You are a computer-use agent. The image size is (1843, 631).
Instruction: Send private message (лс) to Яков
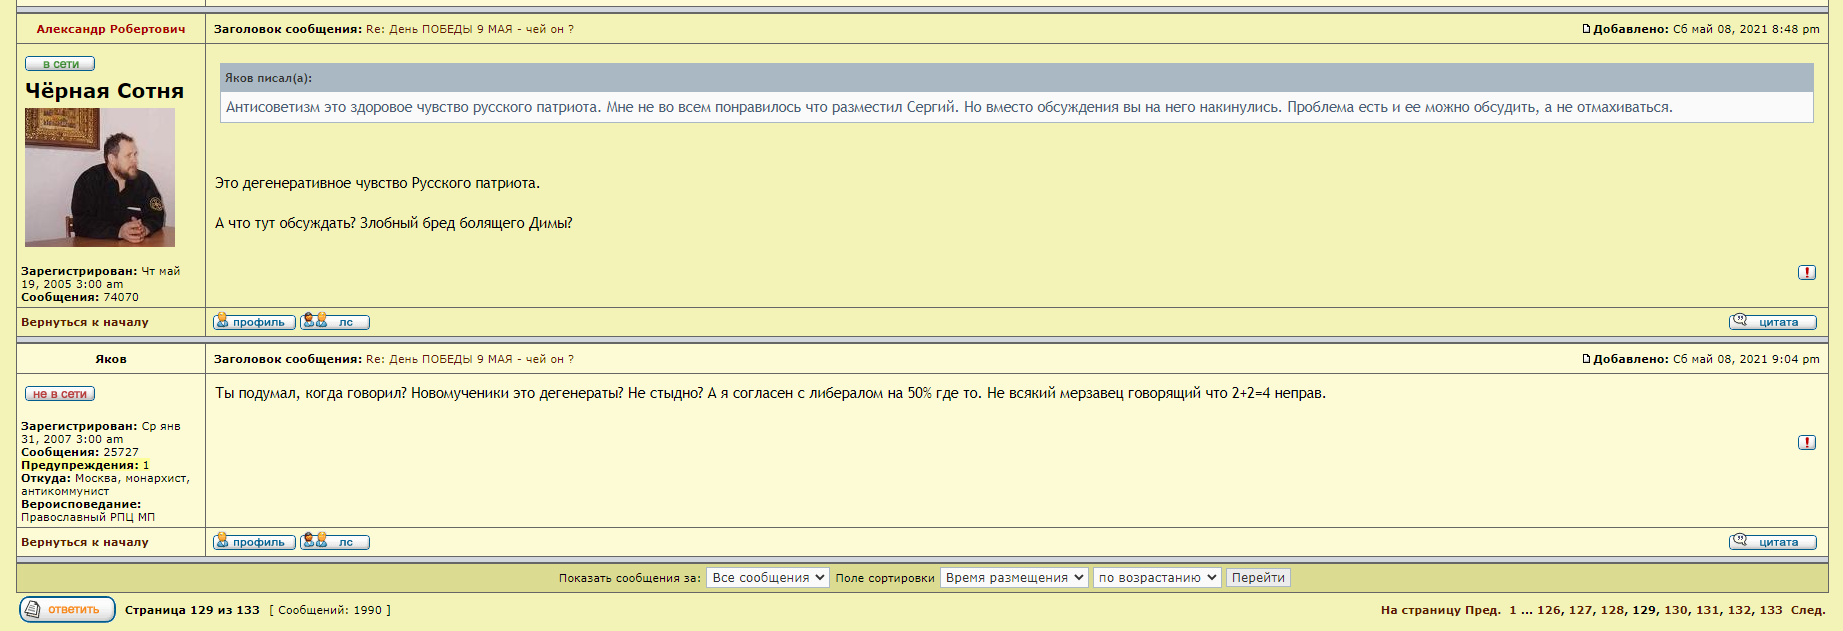click(335, 542)
